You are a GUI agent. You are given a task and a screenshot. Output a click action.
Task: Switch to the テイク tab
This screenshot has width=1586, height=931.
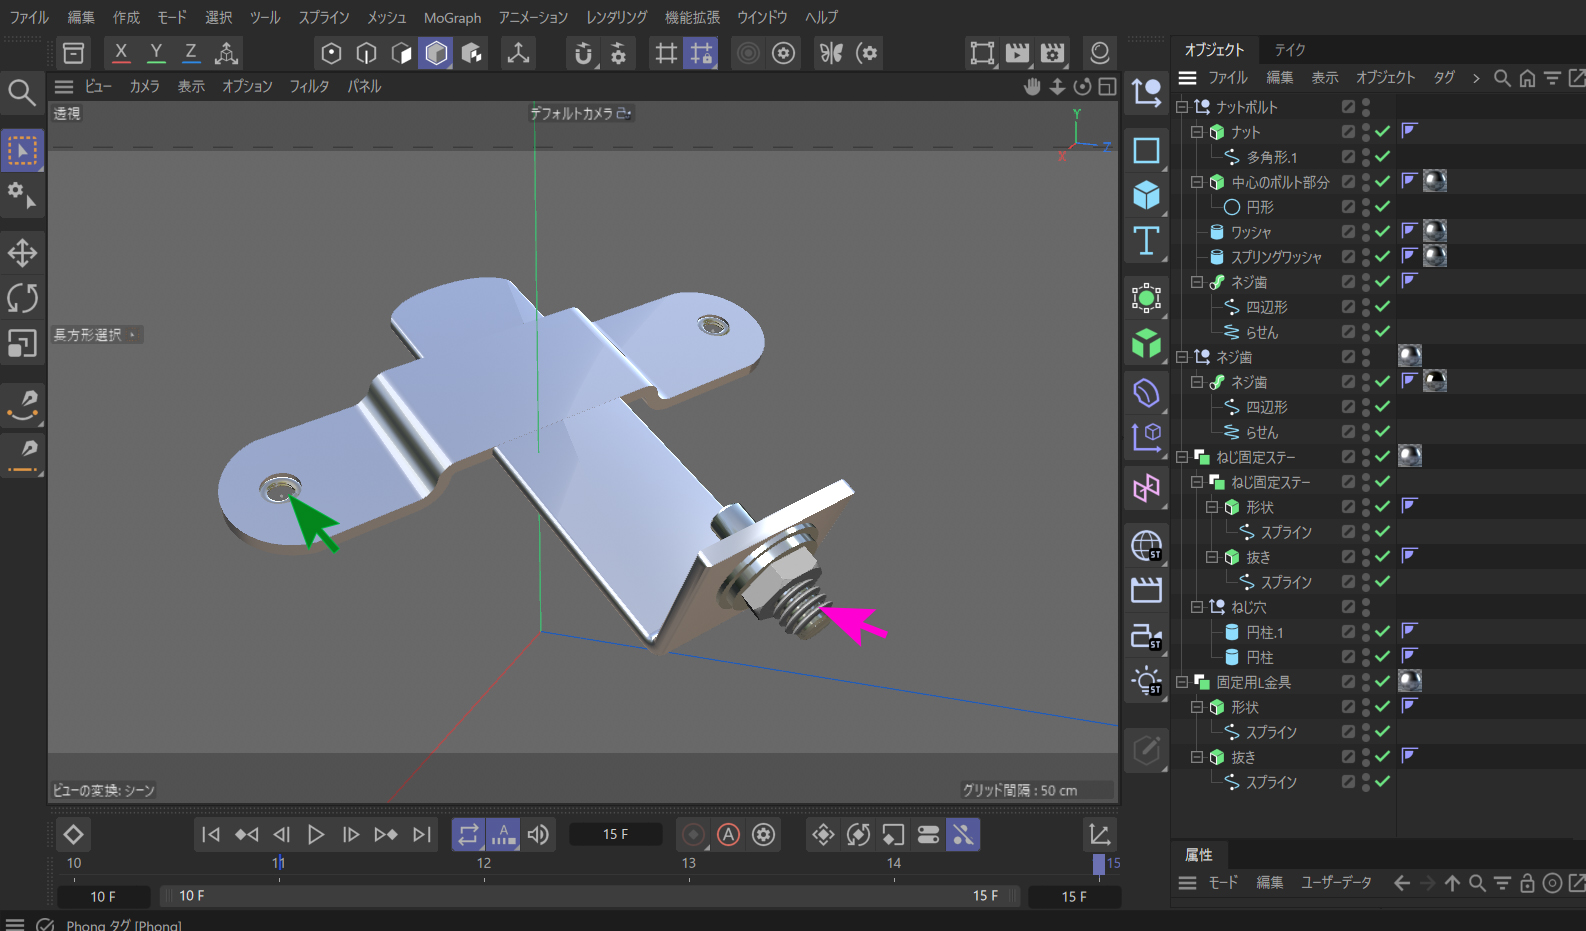pos(1289,50)
